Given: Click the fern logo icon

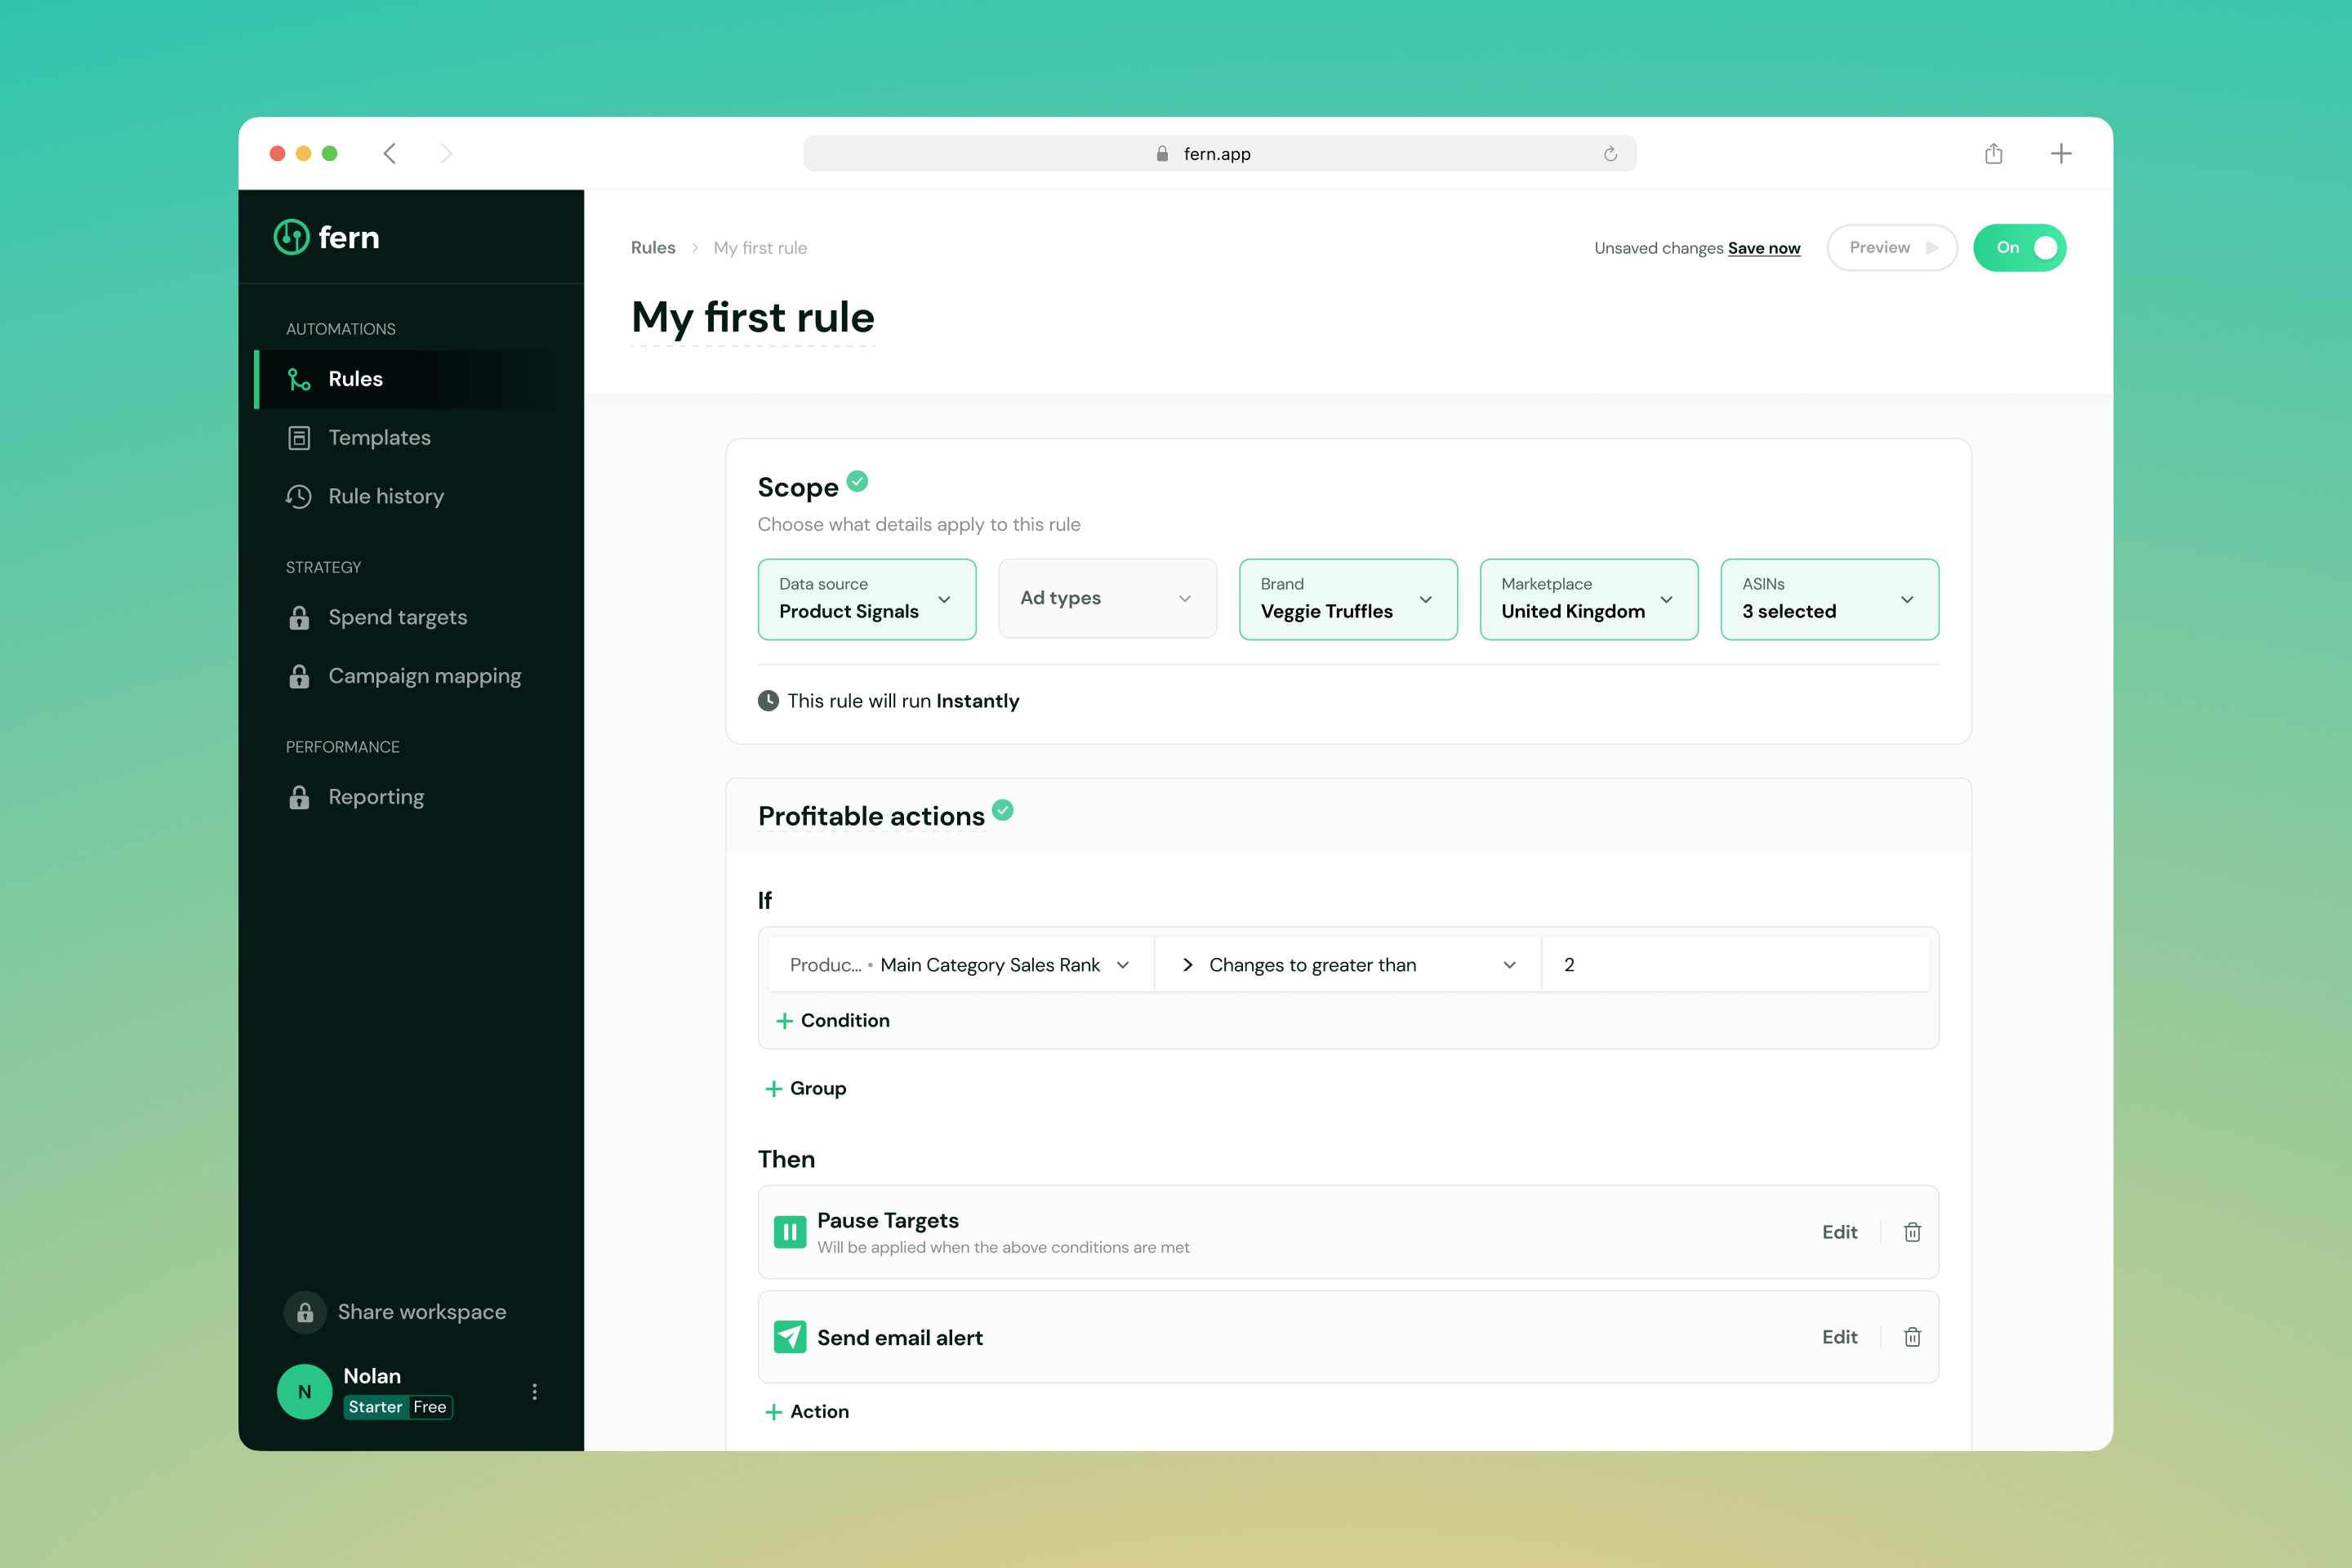Looking at the screenshot, I should point(291,237).
